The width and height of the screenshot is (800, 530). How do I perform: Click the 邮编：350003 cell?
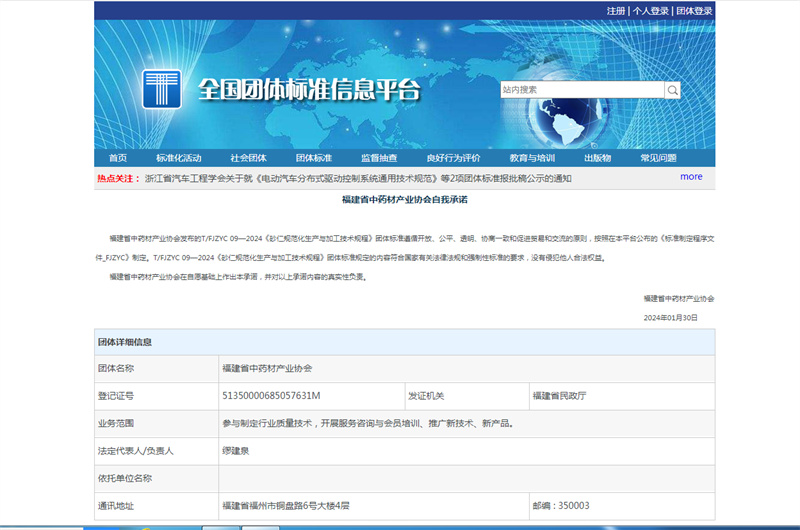point(622,506)
